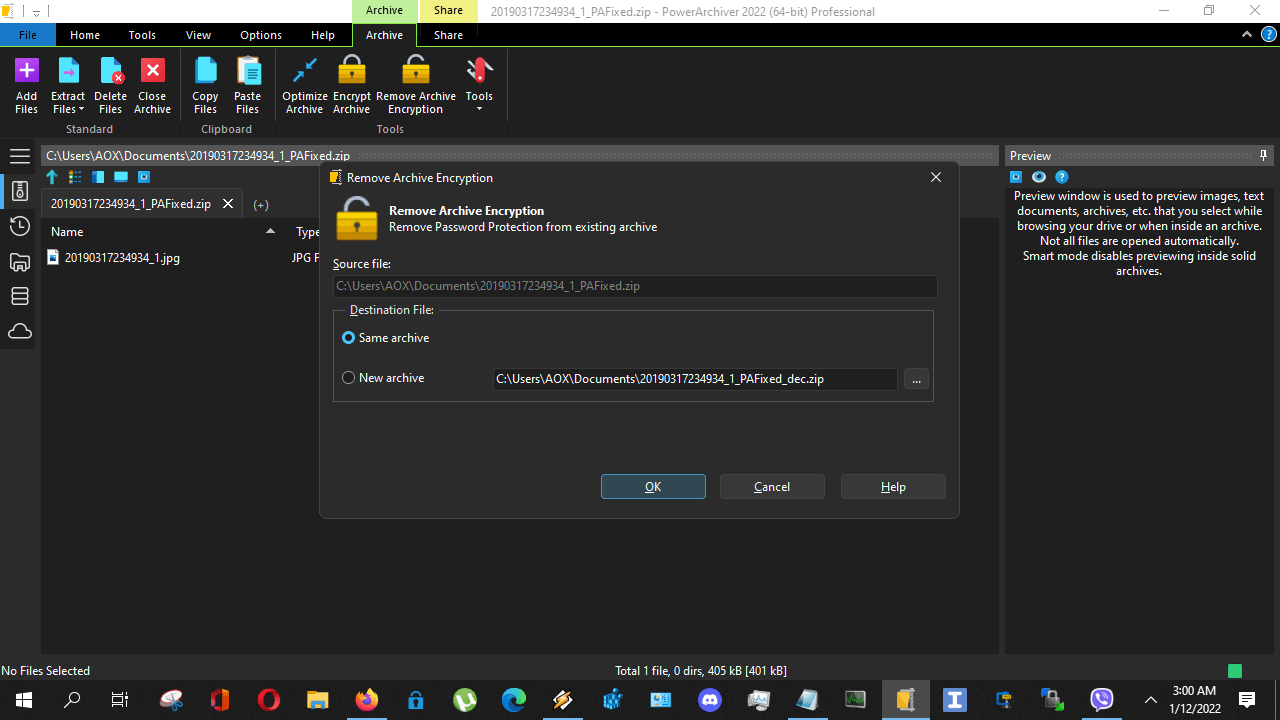1280x720 pixels.
Task: Click the Help question icon in Preview panel
Action: click(x=1062, y=177)
